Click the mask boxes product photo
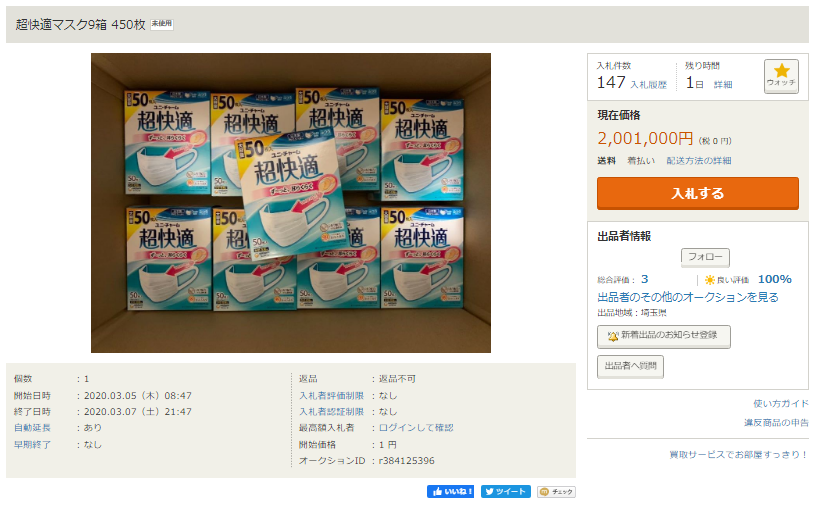This screenshot has height=516, width=815. tap(291, 203)
